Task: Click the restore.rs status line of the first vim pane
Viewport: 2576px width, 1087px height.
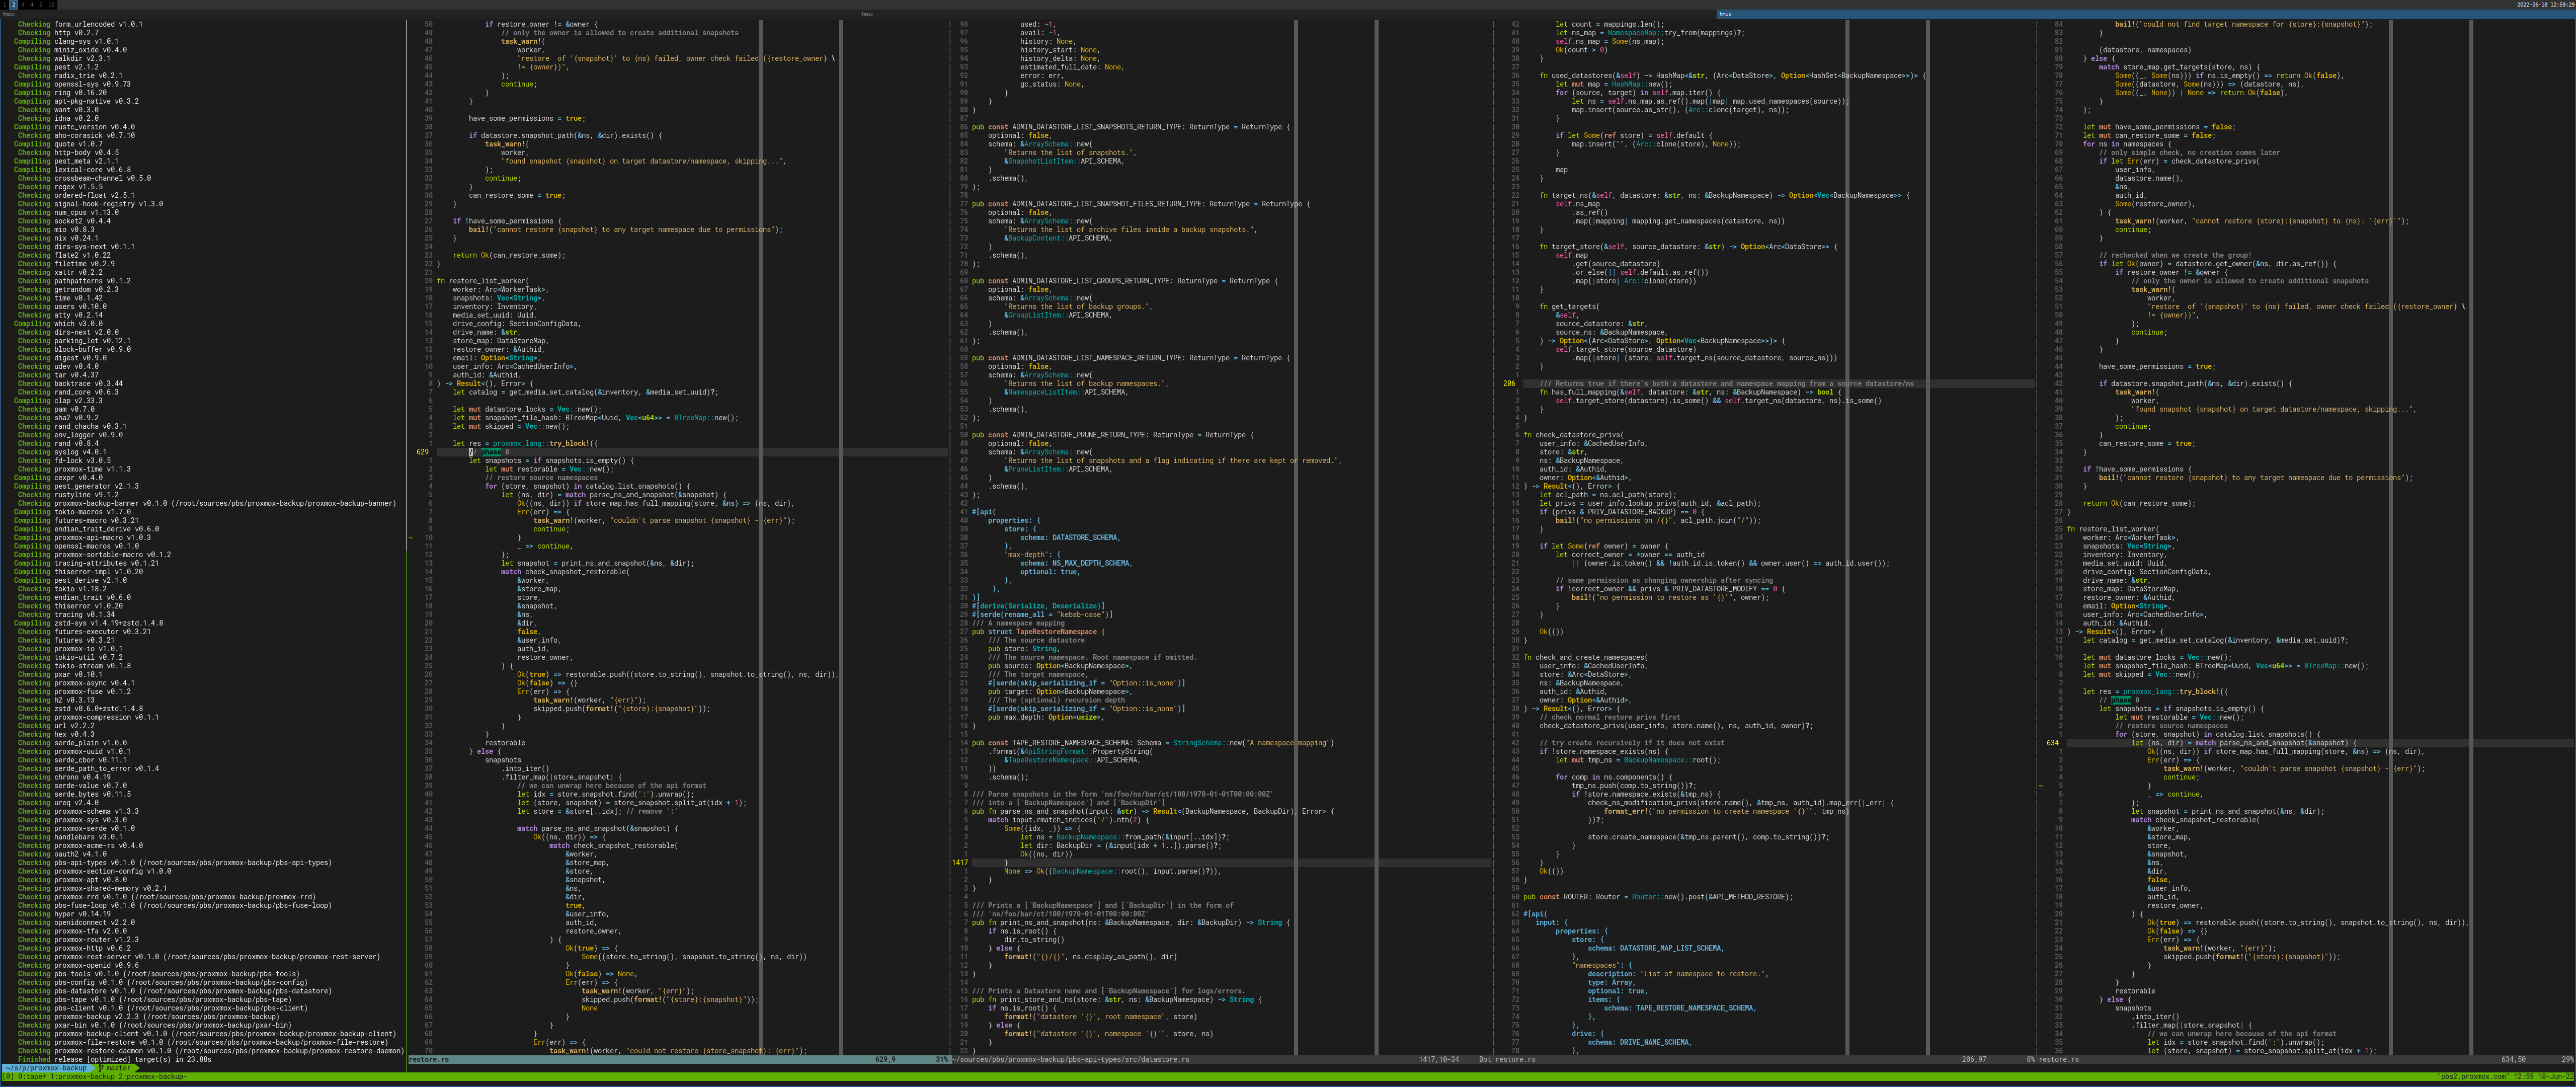Action: [x=430, y=1059]
